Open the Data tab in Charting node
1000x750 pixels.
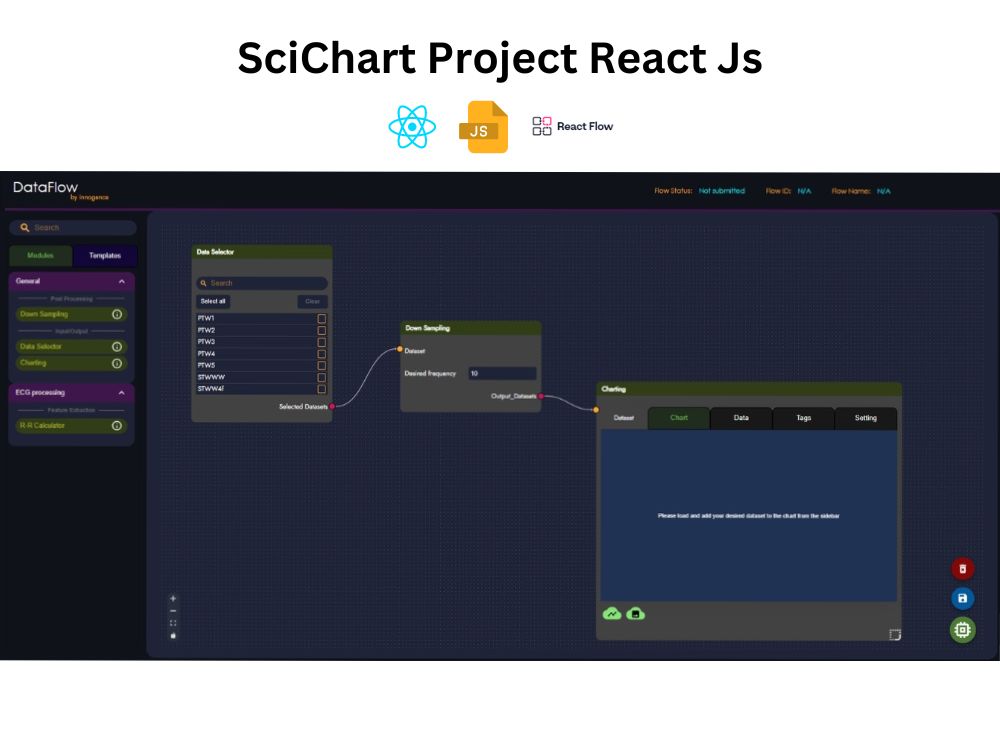(x=741, y=418)
